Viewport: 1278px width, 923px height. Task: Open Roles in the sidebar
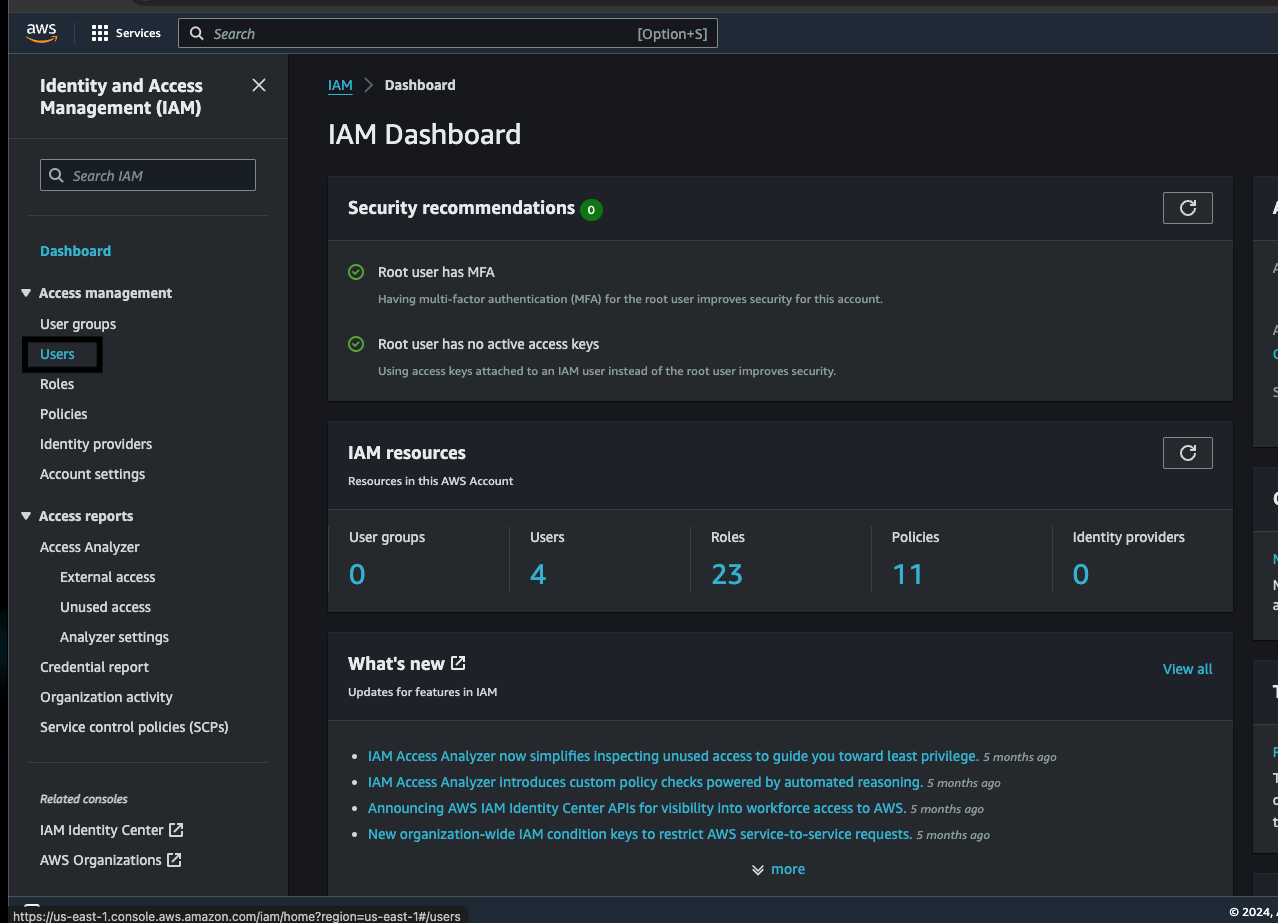click(x=57, y=384)
